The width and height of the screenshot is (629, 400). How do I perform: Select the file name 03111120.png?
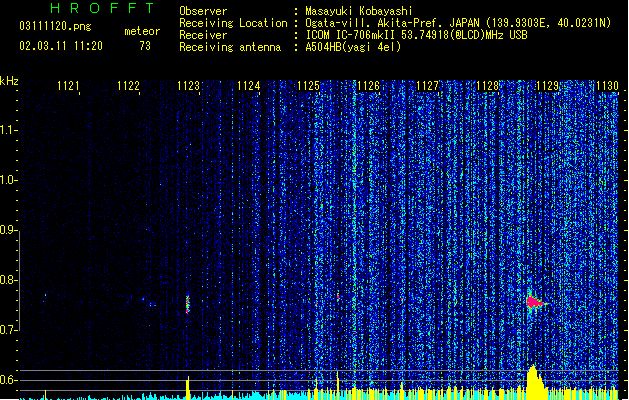(55, 26)
